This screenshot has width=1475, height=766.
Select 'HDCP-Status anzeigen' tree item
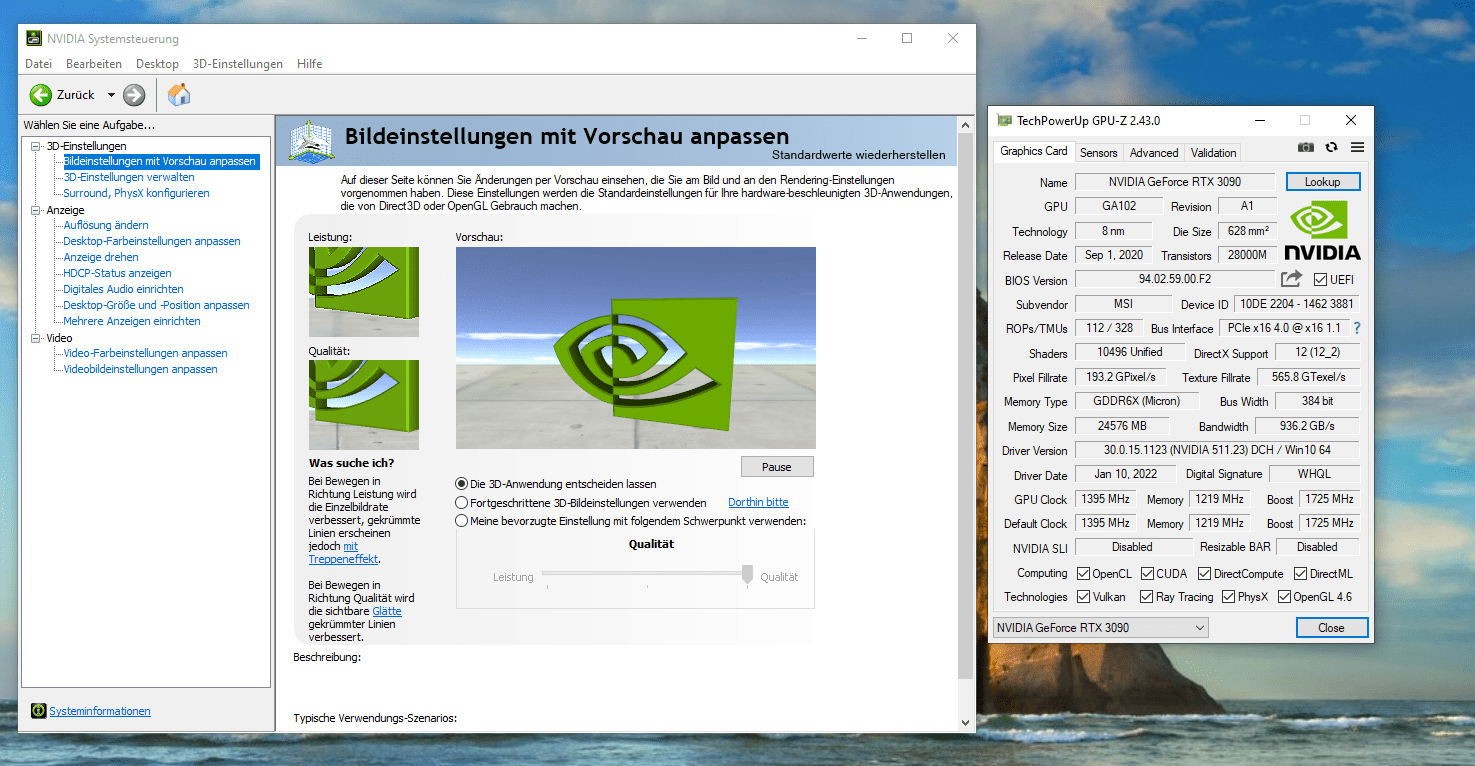117,273
